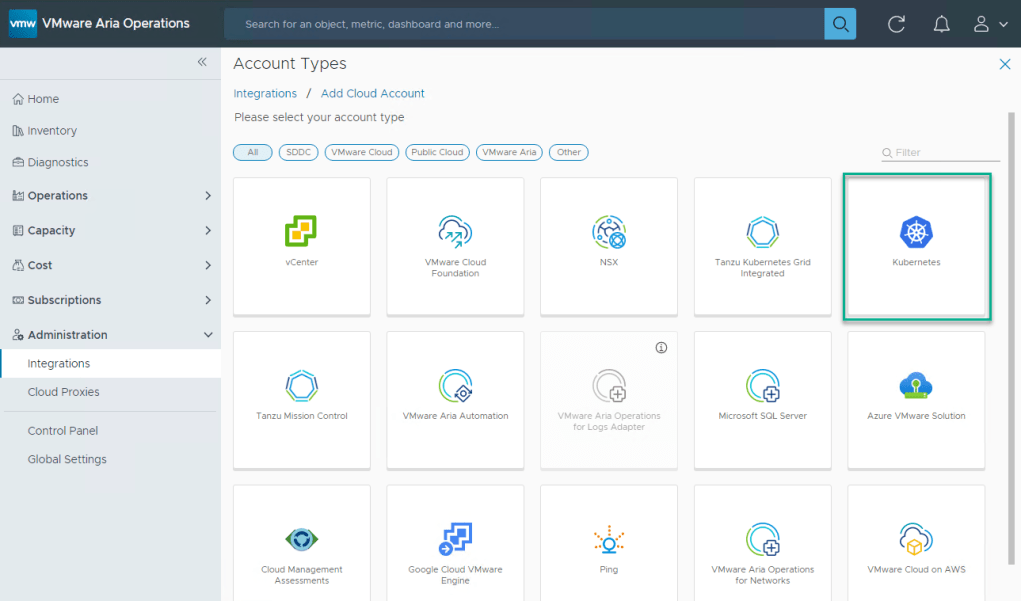The image size is (1021, 601).
Task: Click the notification bell icon
Action: (x=941, y=24)
